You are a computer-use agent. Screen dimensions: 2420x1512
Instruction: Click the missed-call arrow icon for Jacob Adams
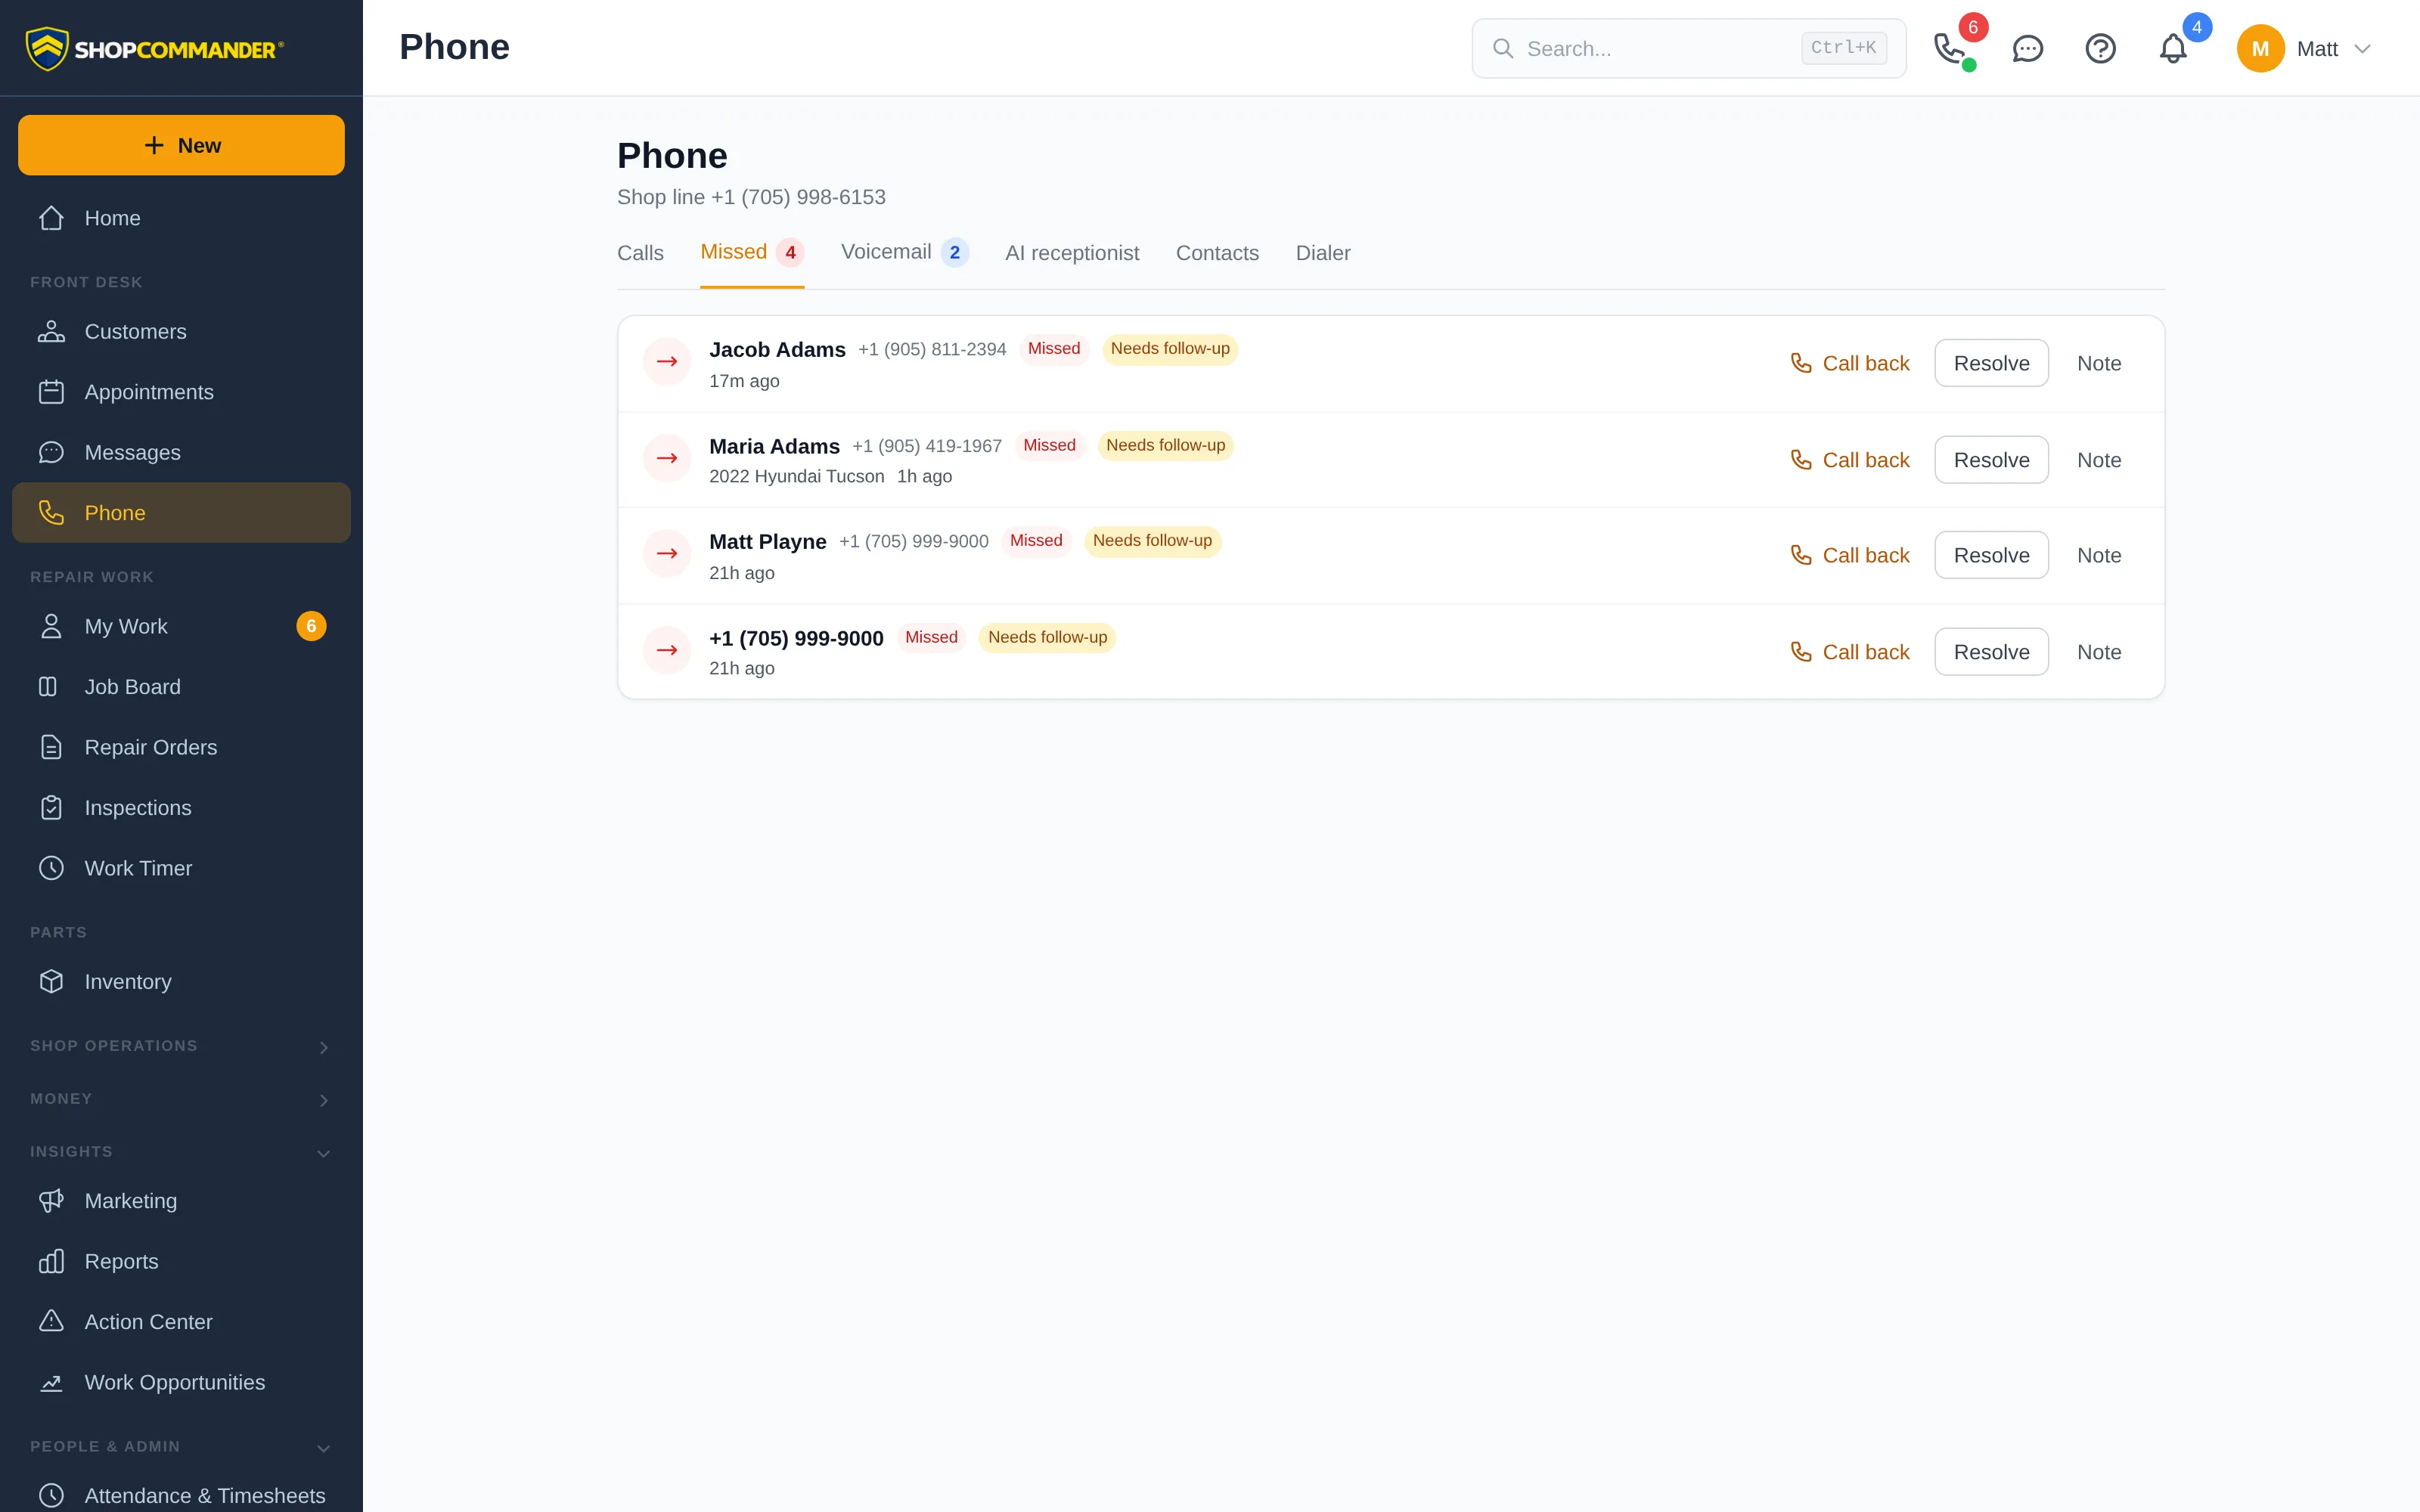pos(667,362)
